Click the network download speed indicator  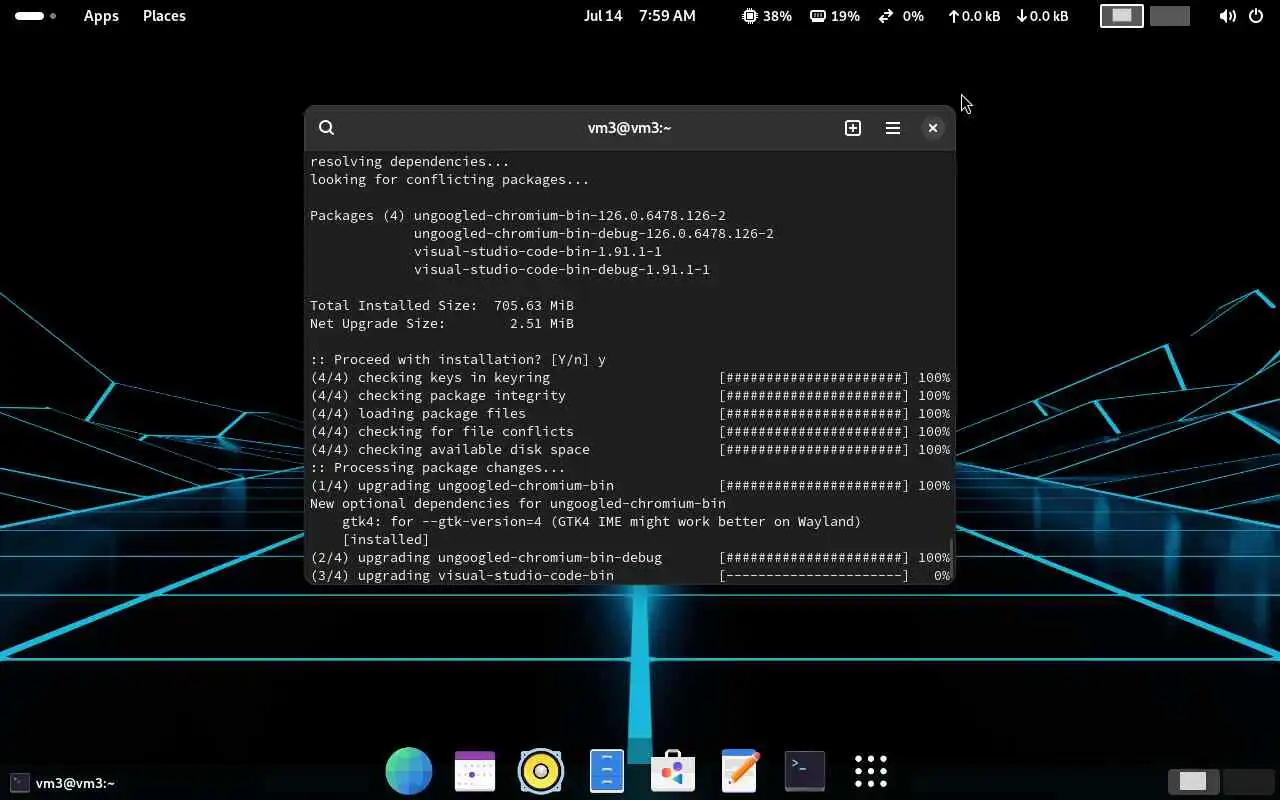[1042, 16]
